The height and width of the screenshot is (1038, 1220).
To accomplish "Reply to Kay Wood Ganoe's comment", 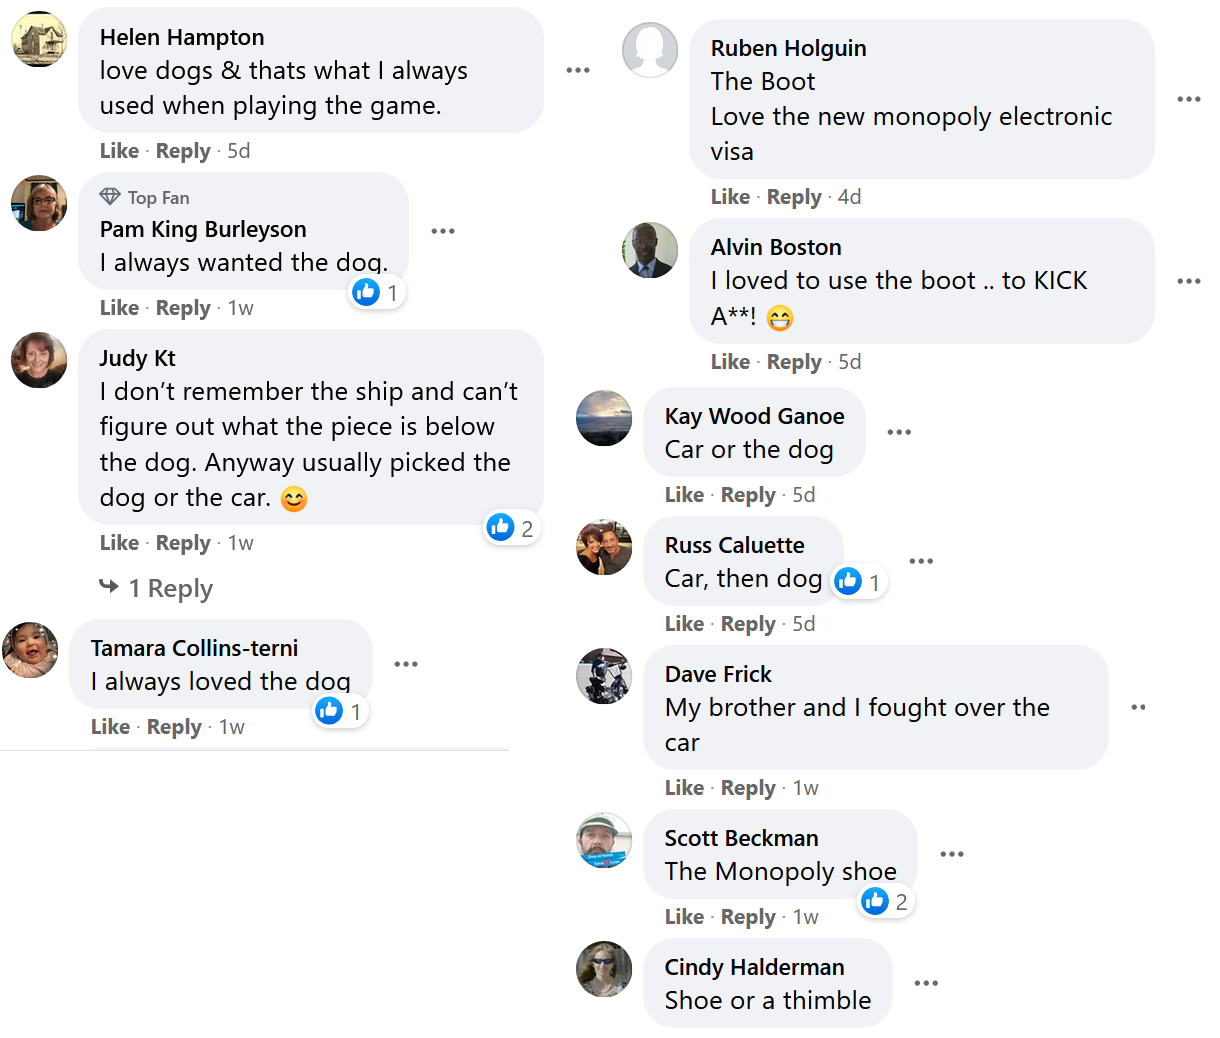I will 748,495.
